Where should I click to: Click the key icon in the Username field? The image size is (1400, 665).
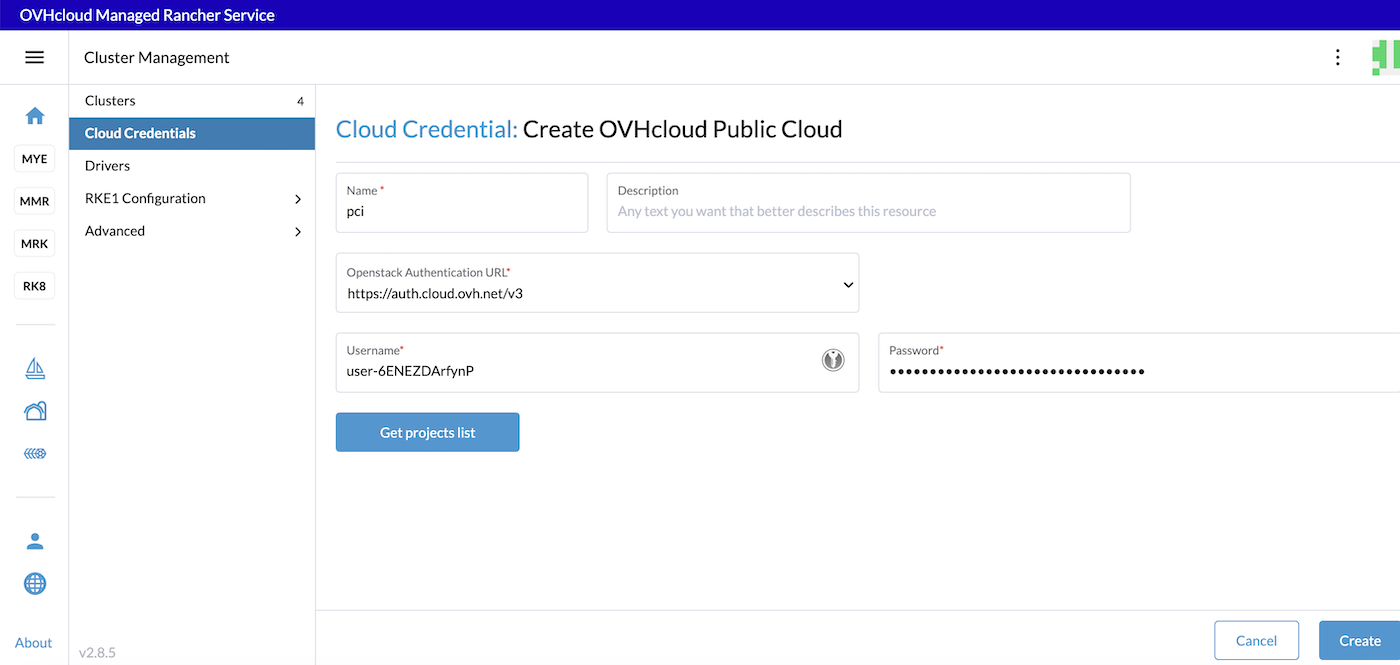(x=833, y=359)
